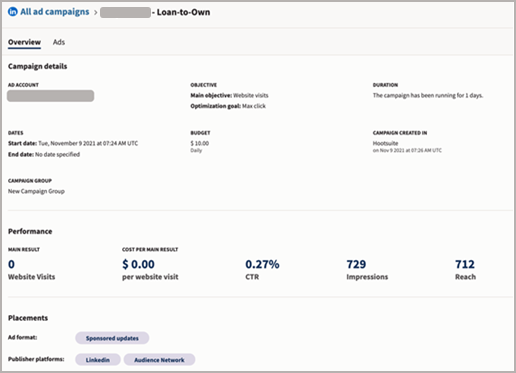The image size is (516, 373).
Task: Open the Ads tab
Action: pyautogui.click(x=59, y=42)
